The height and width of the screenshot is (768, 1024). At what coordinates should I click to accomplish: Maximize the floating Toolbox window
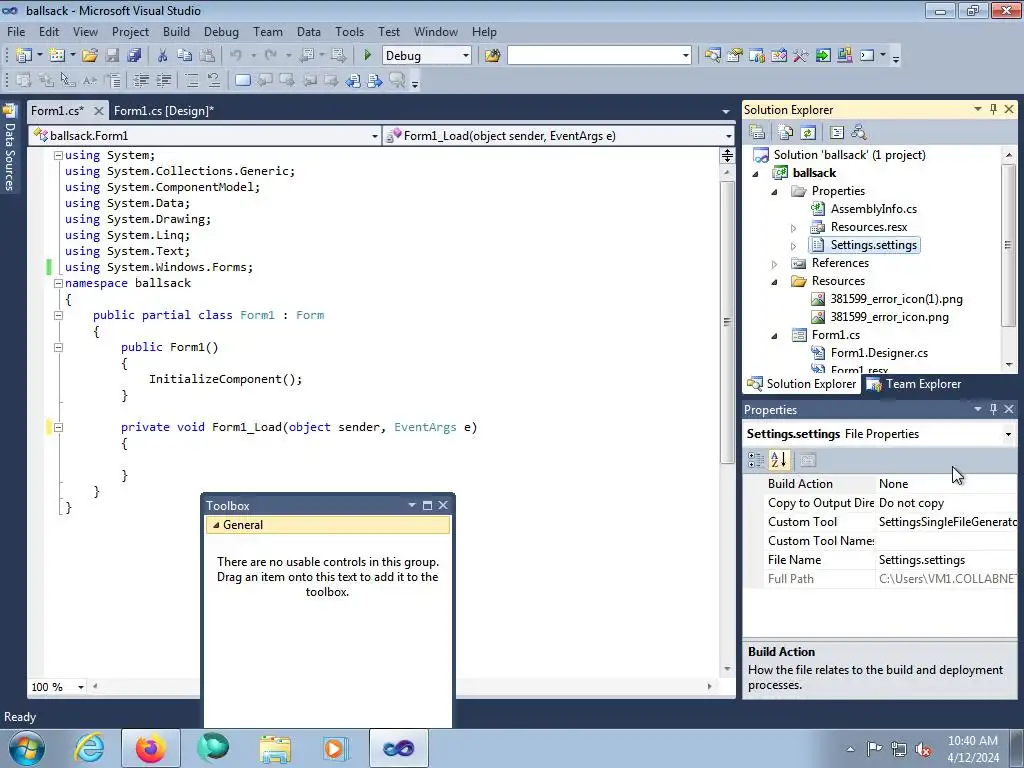[x=427, y=505]
